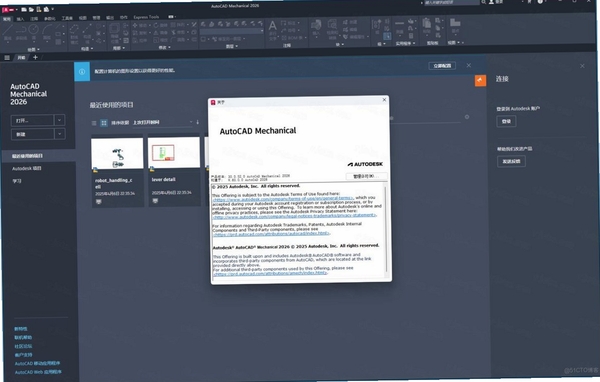600x382 pixels.
Task: Click the New file icon in quick access toolbar
Action: [x=24, y=9]
